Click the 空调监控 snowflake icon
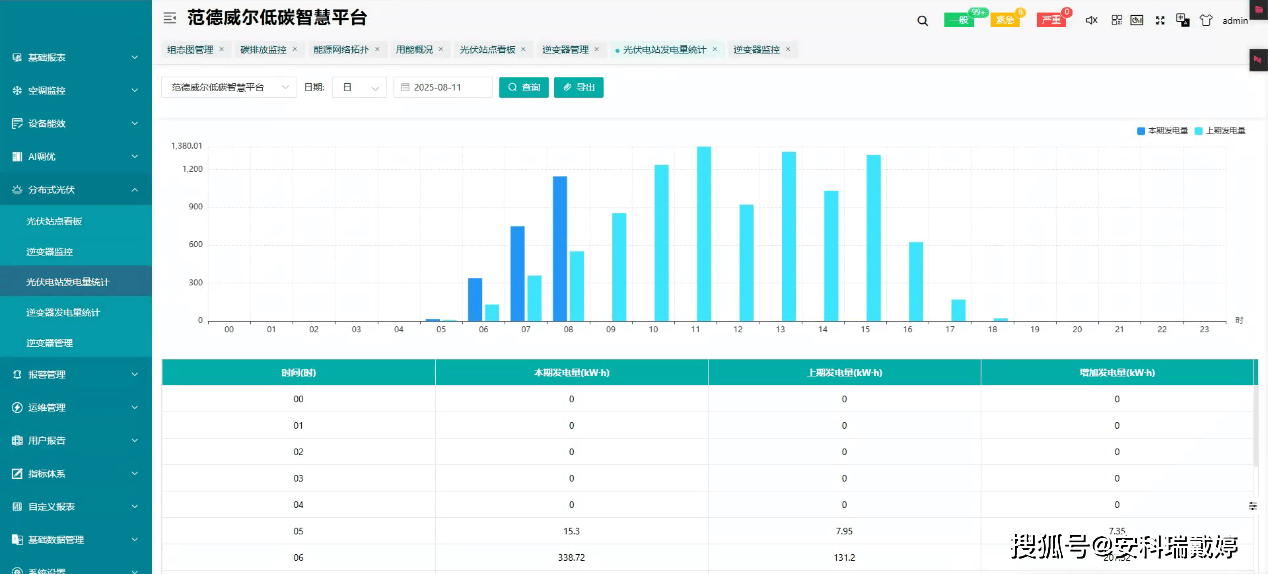The image size is (1268, 574). pos(17,90)
